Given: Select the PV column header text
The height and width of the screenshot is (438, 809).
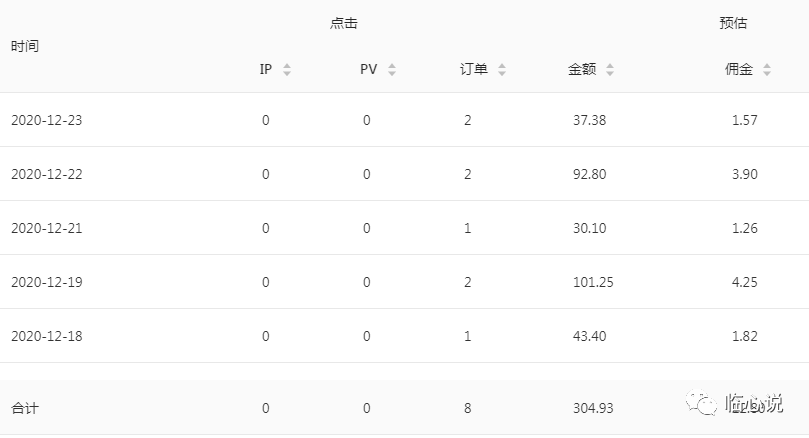Looking at the screenshot, I should point(368,69).
